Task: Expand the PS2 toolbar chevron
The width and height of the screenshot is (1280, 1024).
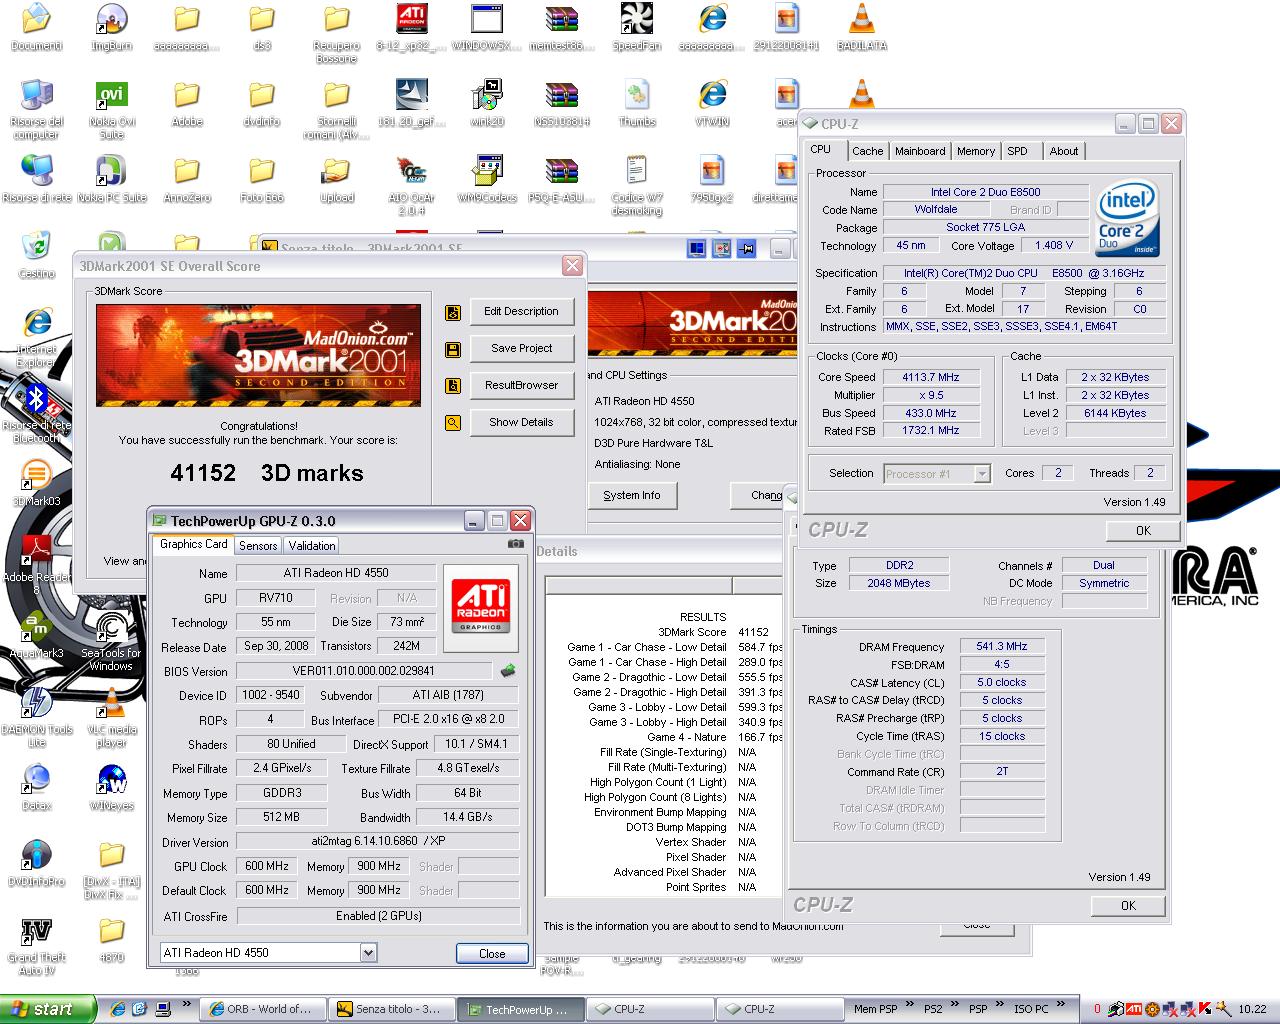Action: pyautogui.click(x=955, y=1004)
